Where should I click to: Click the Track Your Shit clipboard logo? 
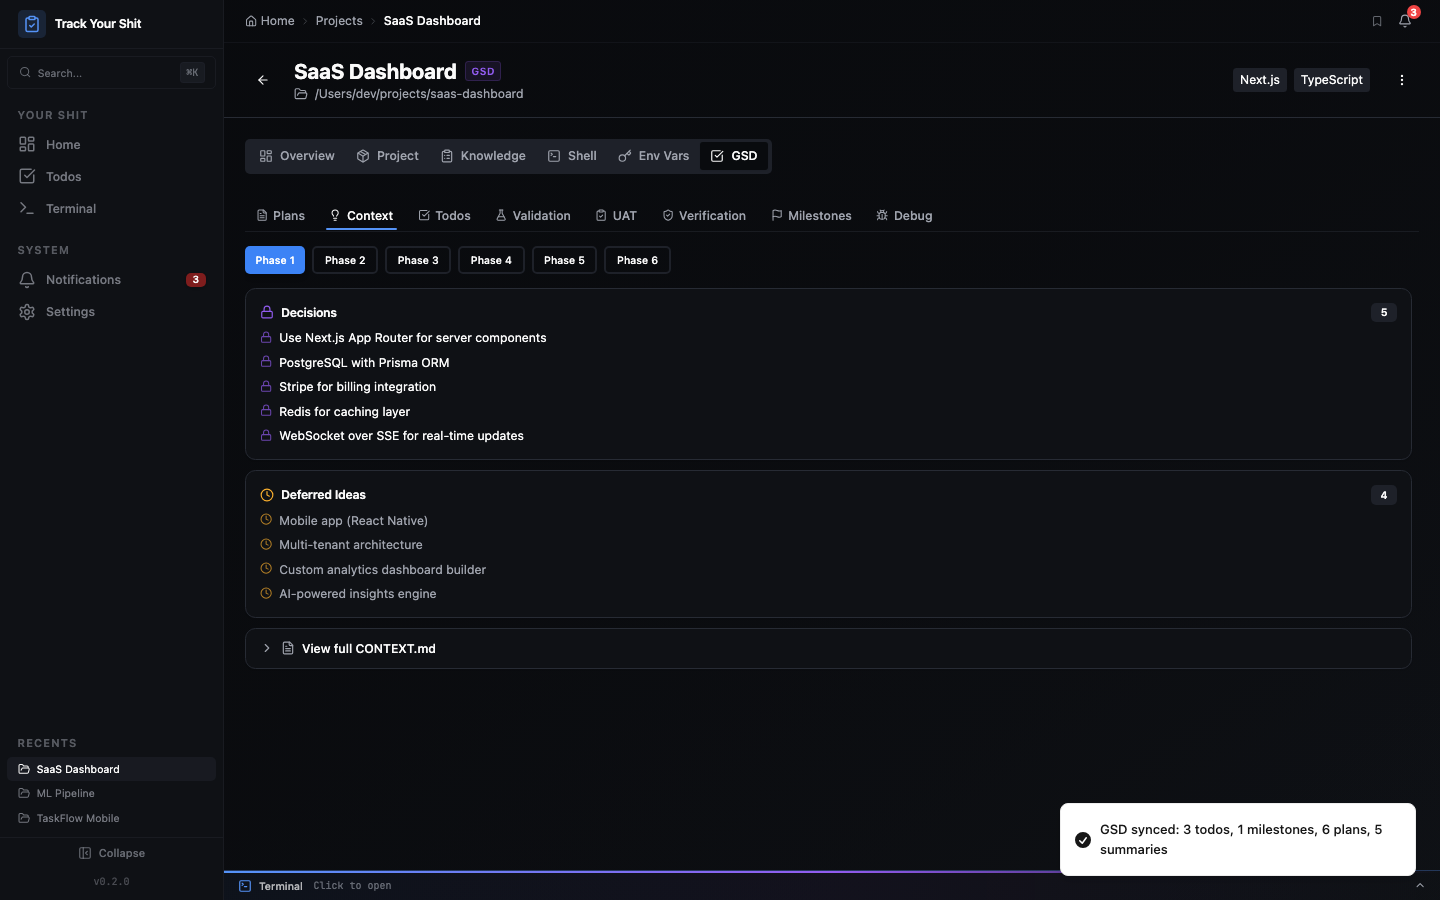31,23
